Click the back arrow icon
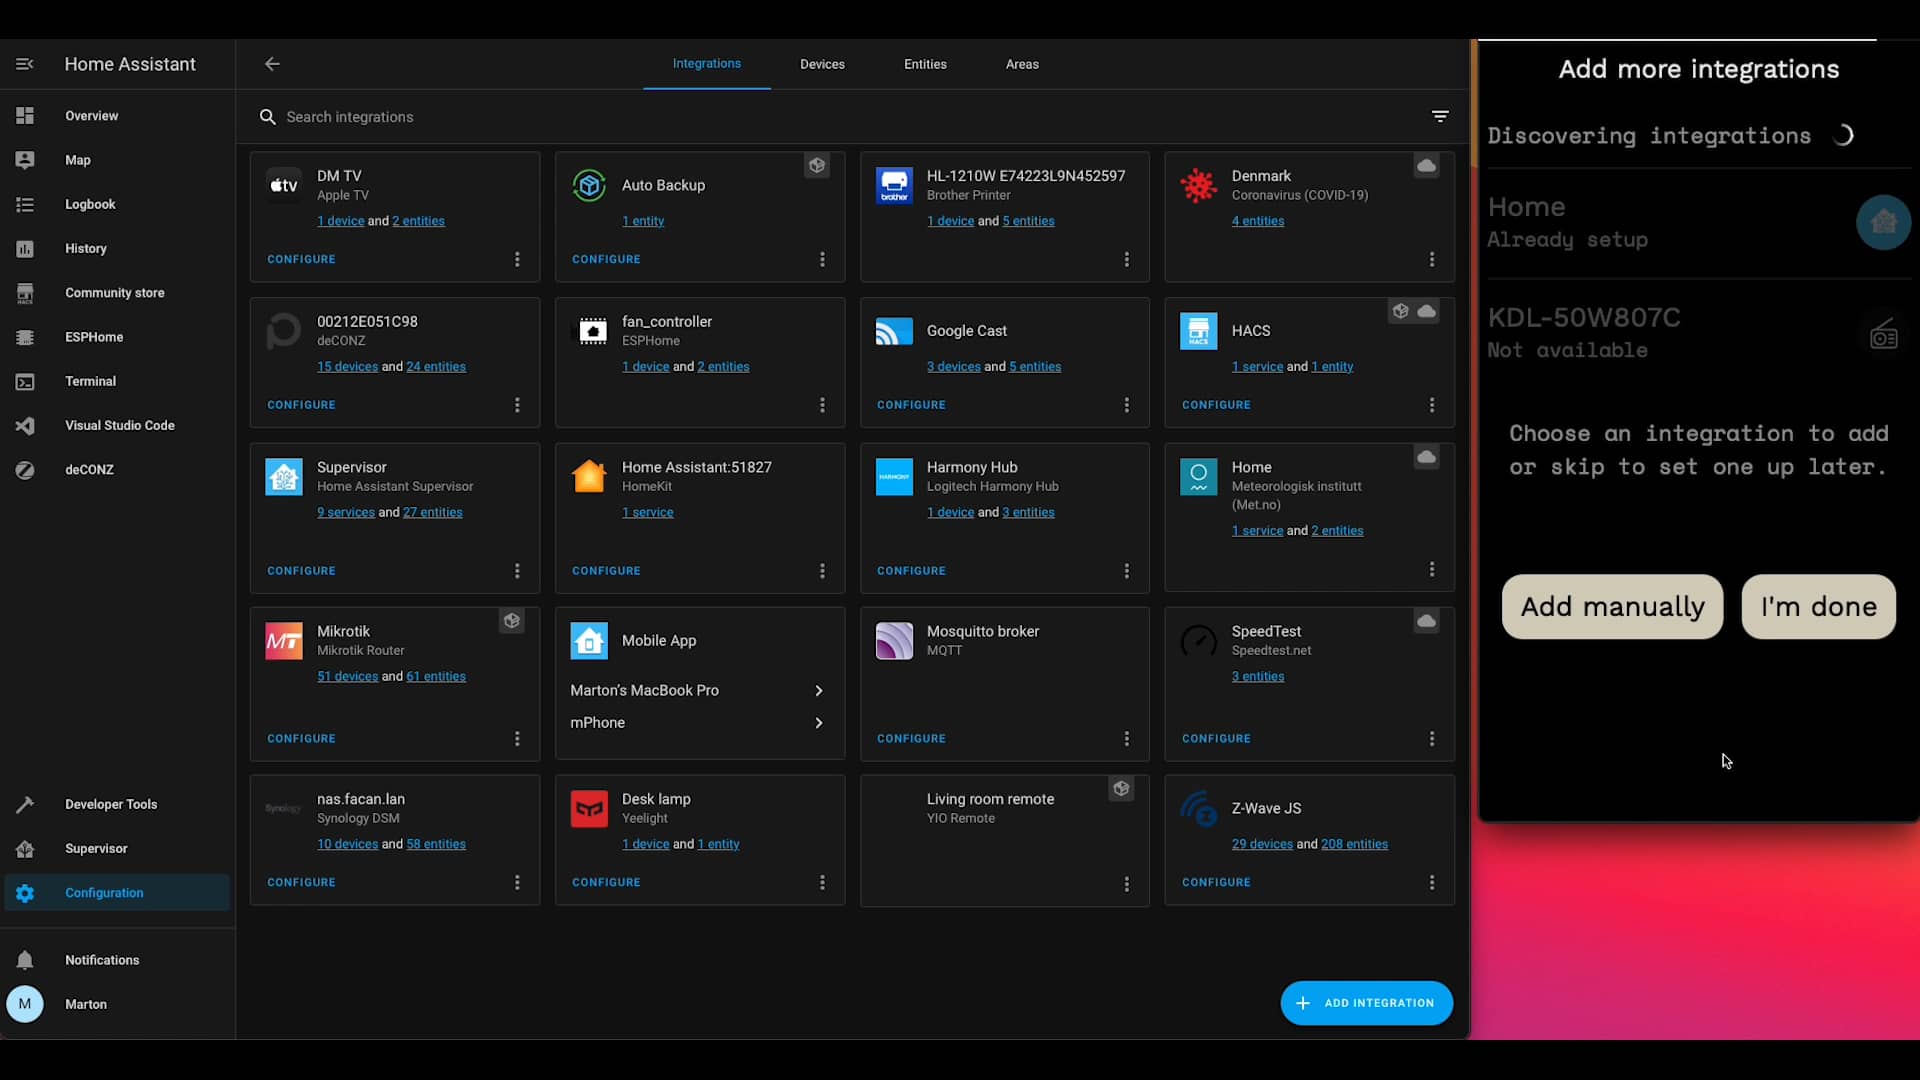Screen dimensions: 1920x1080 pyautogui.click(x=272, y=64)
